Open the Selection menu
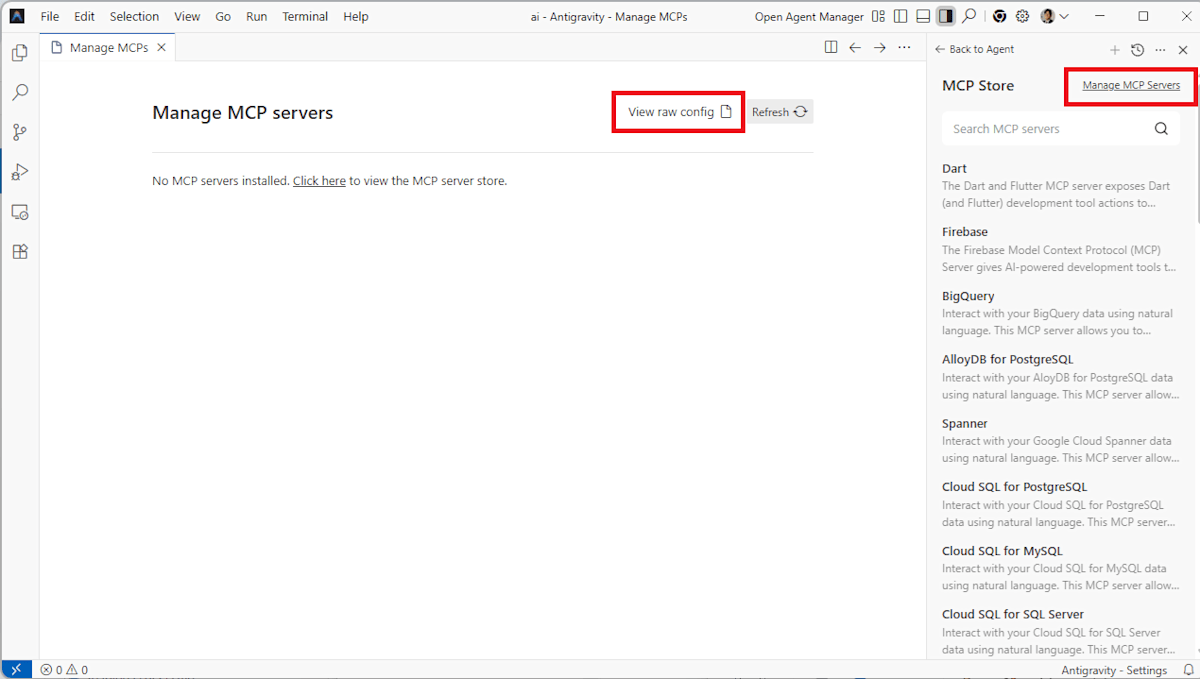Image resolution: width=1200 pixels, height=679 pixels. coord(134,16)
